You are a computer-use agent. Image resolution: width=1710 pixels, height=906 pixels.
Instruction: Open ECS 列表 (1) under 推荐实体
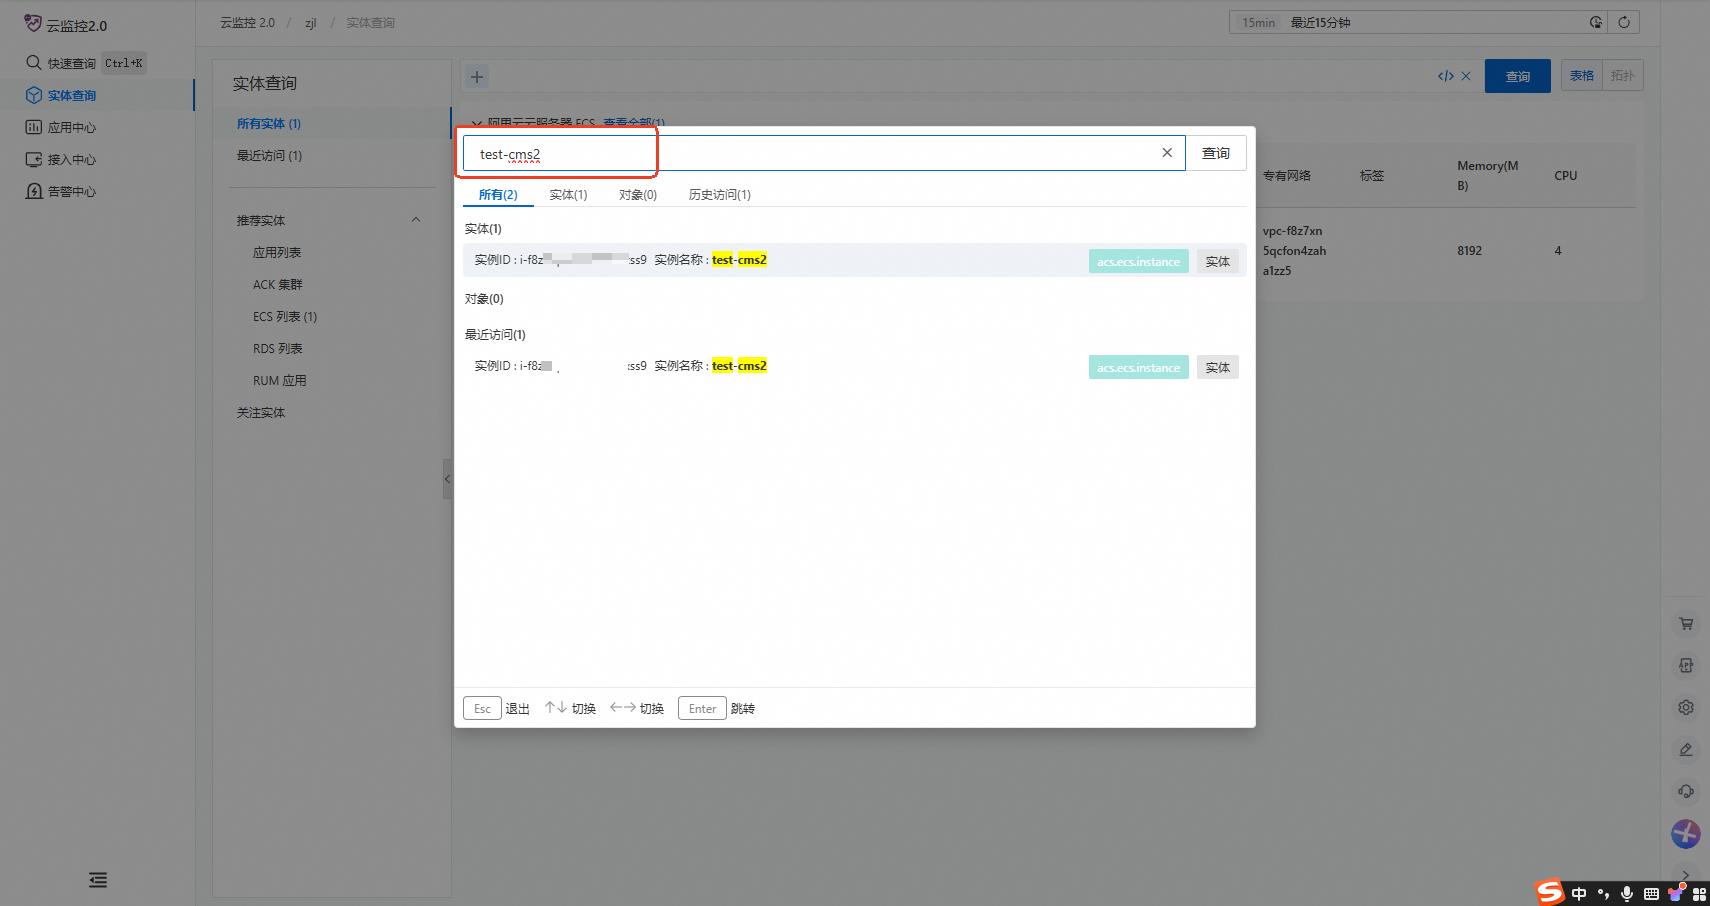285,317
